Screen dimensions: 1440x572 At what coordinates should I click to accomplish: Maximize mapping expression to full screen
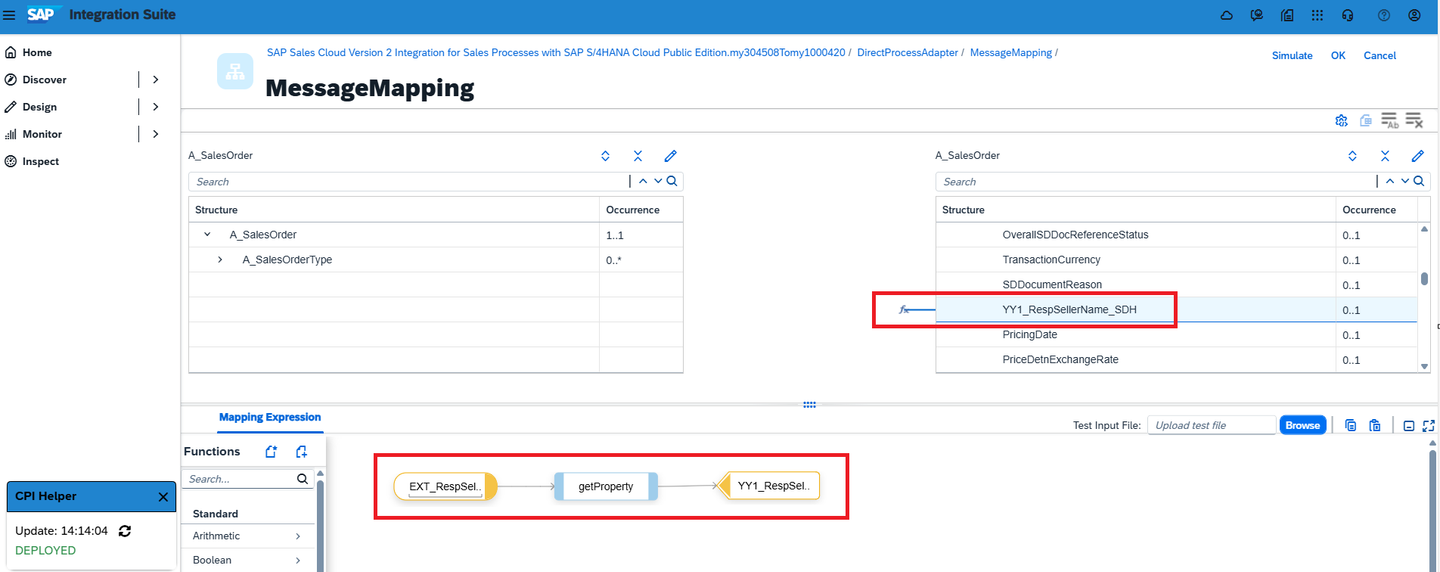click(x=1428, y=425)
